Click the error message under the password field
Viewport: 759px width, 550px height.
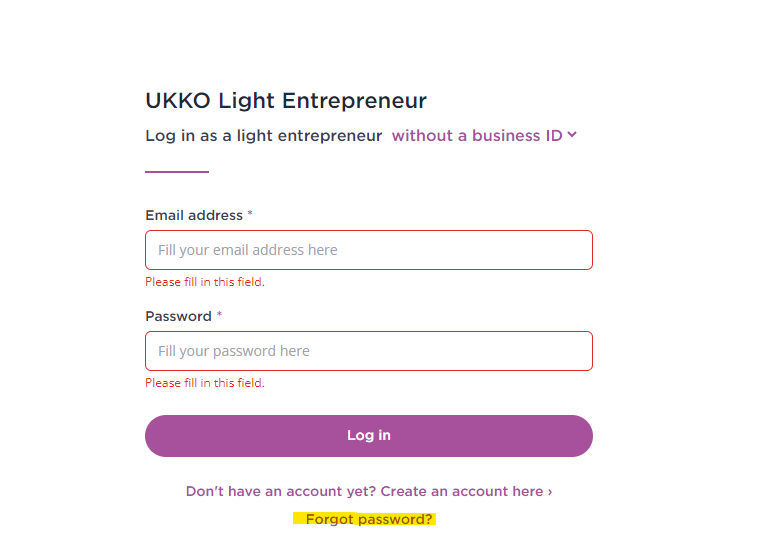205,383
